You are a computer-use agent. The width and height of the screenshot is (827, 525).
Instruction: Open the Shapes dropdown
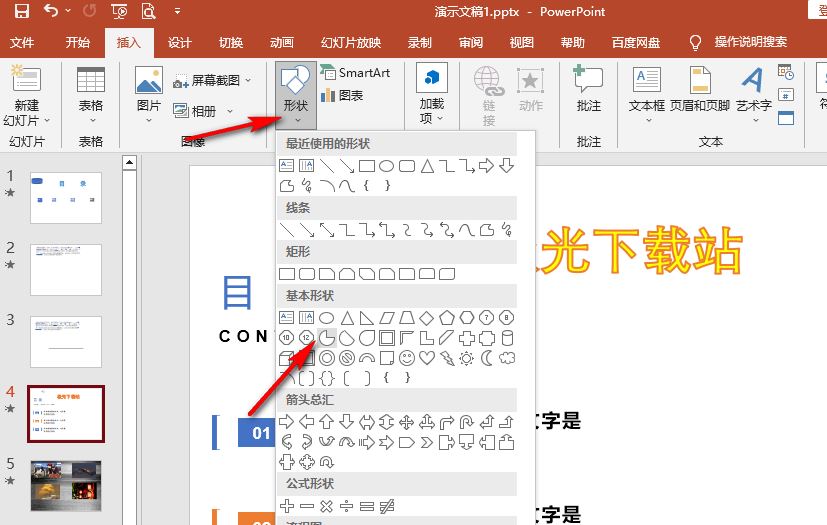tap(295, 97)
